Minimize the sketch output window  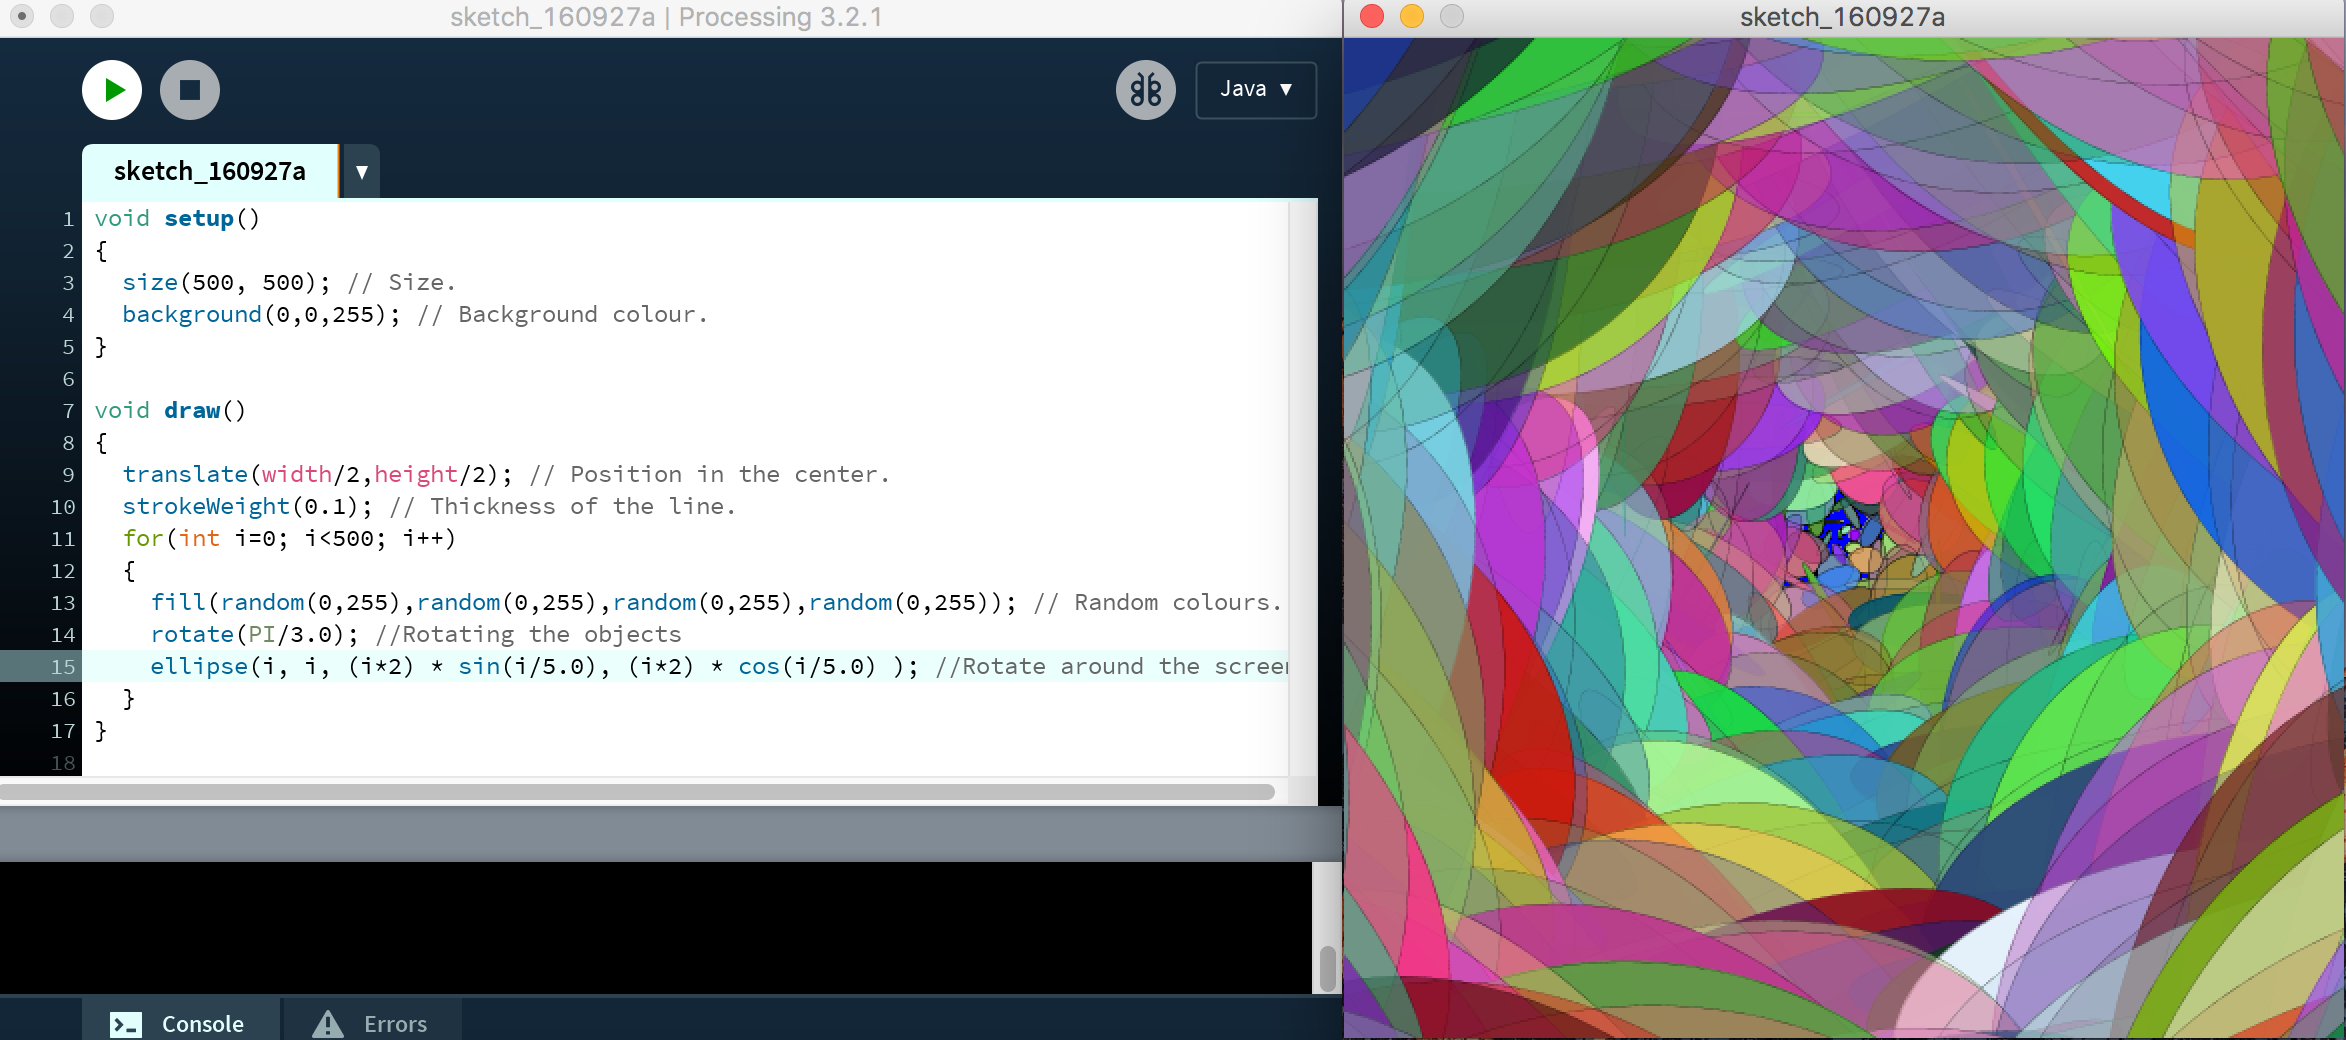click(1412, 17)
